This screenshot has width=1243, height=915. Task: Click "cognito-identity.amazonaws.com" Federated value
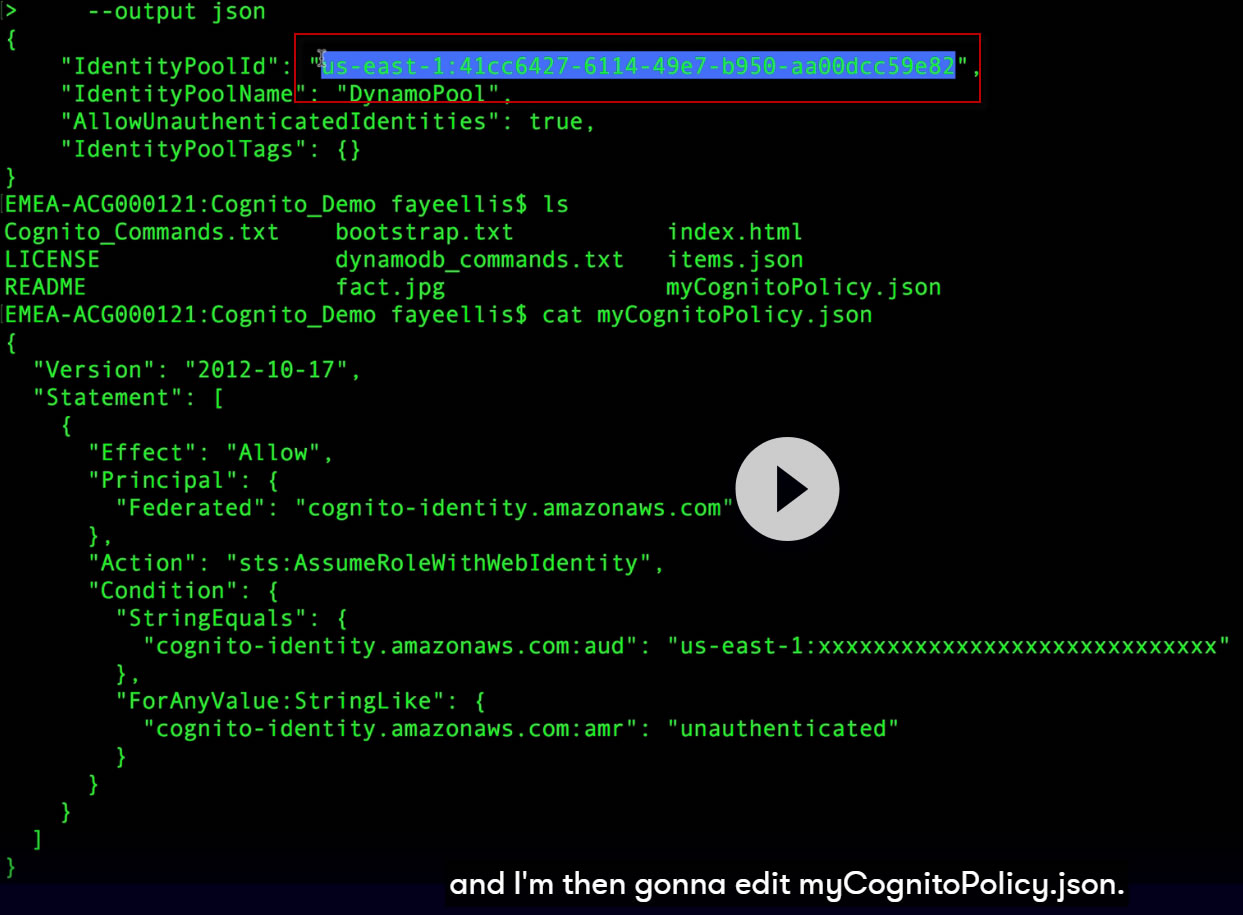point(514,507)
